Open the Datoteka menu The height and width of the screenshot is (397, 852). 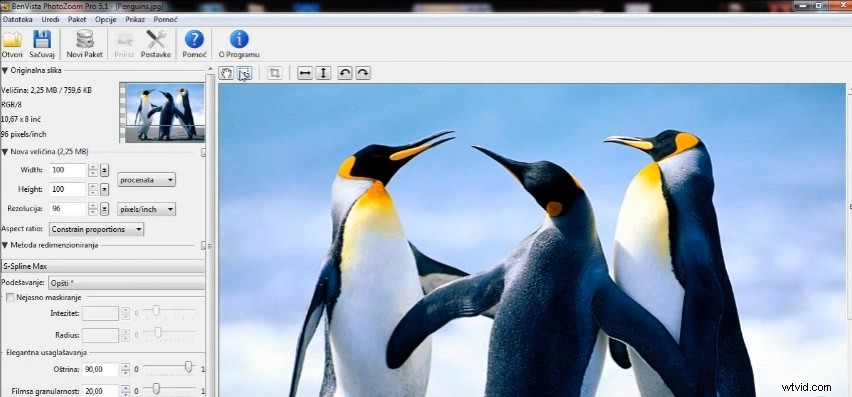pos(17,19)
